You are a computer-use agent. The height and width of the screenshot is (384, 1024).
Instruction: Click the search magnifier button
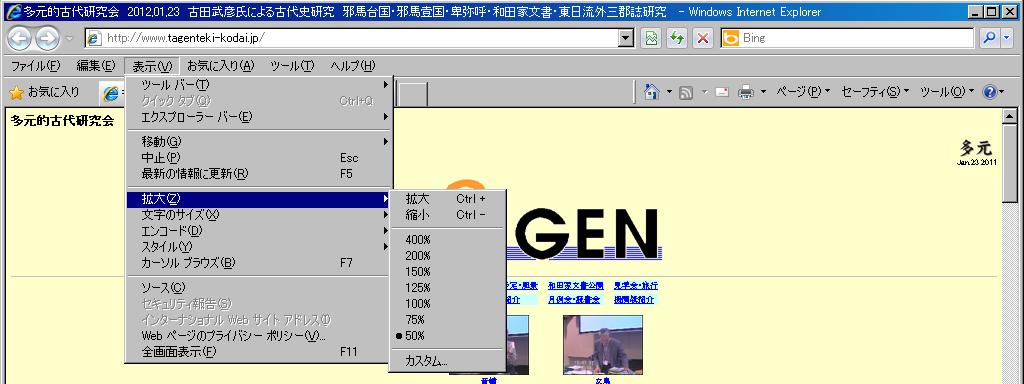point(989,38)
